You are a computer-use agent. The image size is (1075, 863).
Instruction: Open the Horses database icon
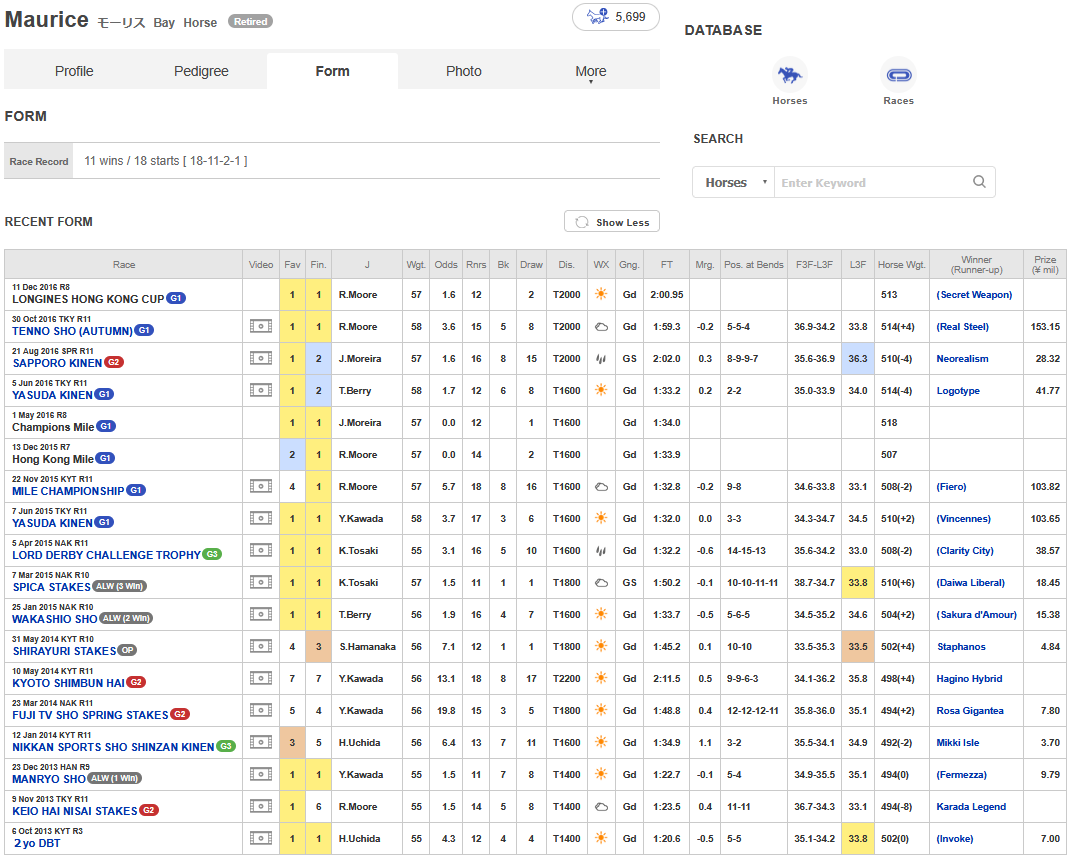pos(789,75)
